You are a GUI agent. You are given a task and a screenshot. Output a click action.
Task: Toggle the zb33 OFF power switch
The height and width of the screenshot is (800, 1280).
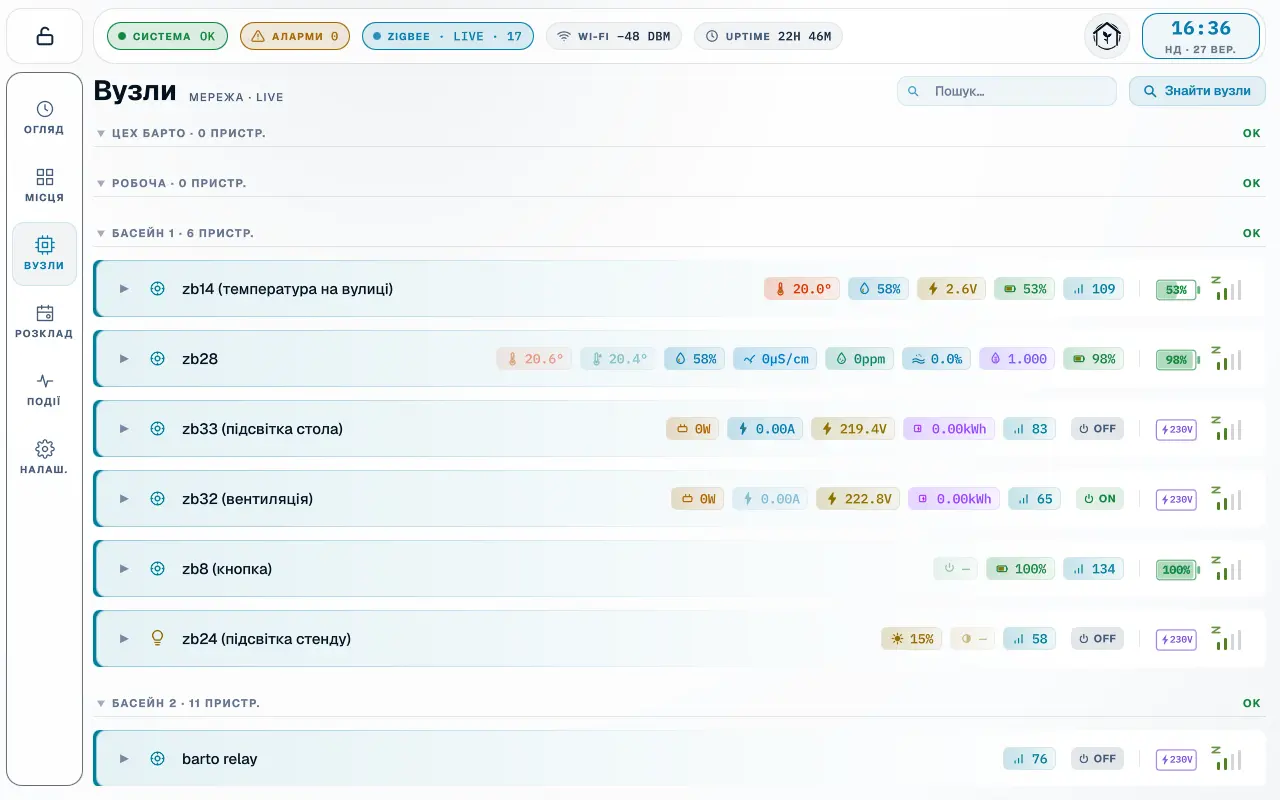pos(1097,429)
